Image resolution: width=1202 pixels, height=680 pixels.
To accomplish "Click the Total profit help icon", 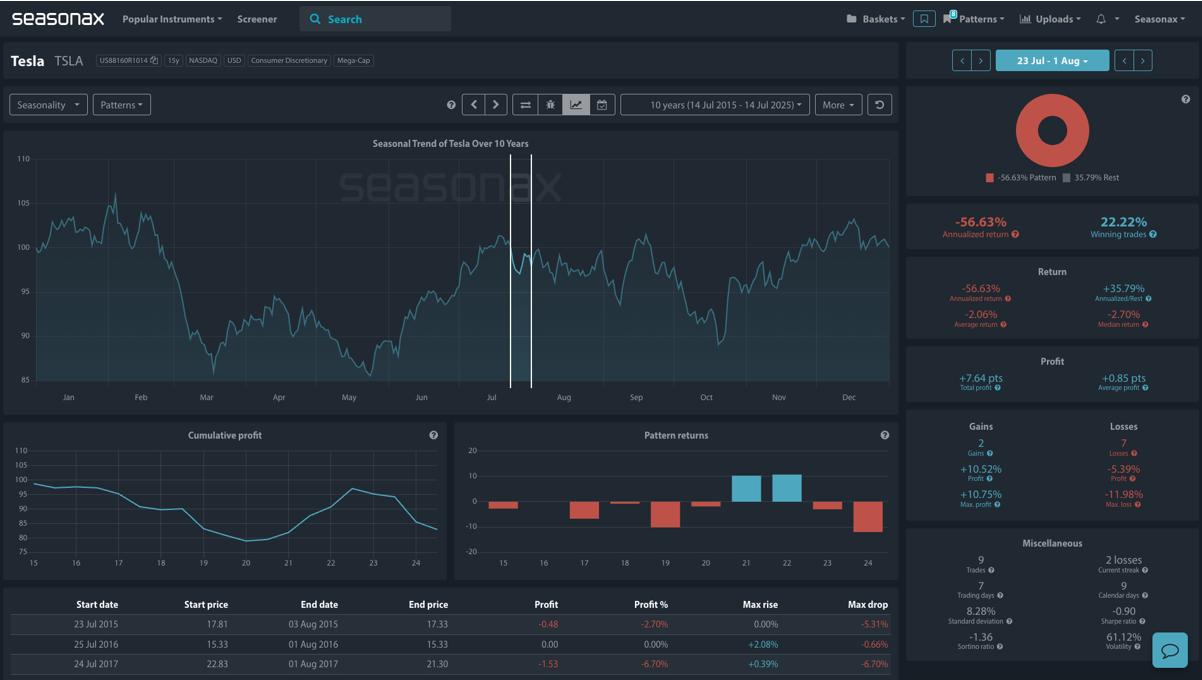I will point(997,388).
